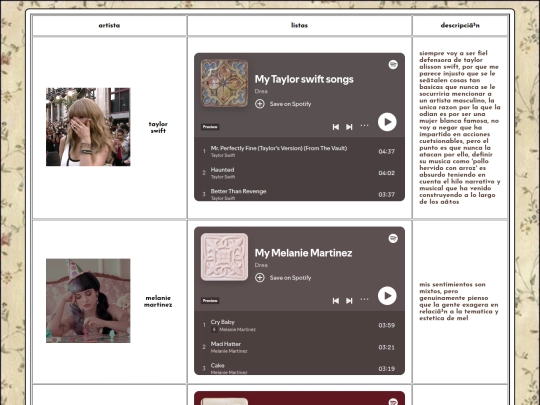Screen dimensions: 540x405
Task: Open My Taylor swift songs playlist title
Action: click(x=304, y=79)
